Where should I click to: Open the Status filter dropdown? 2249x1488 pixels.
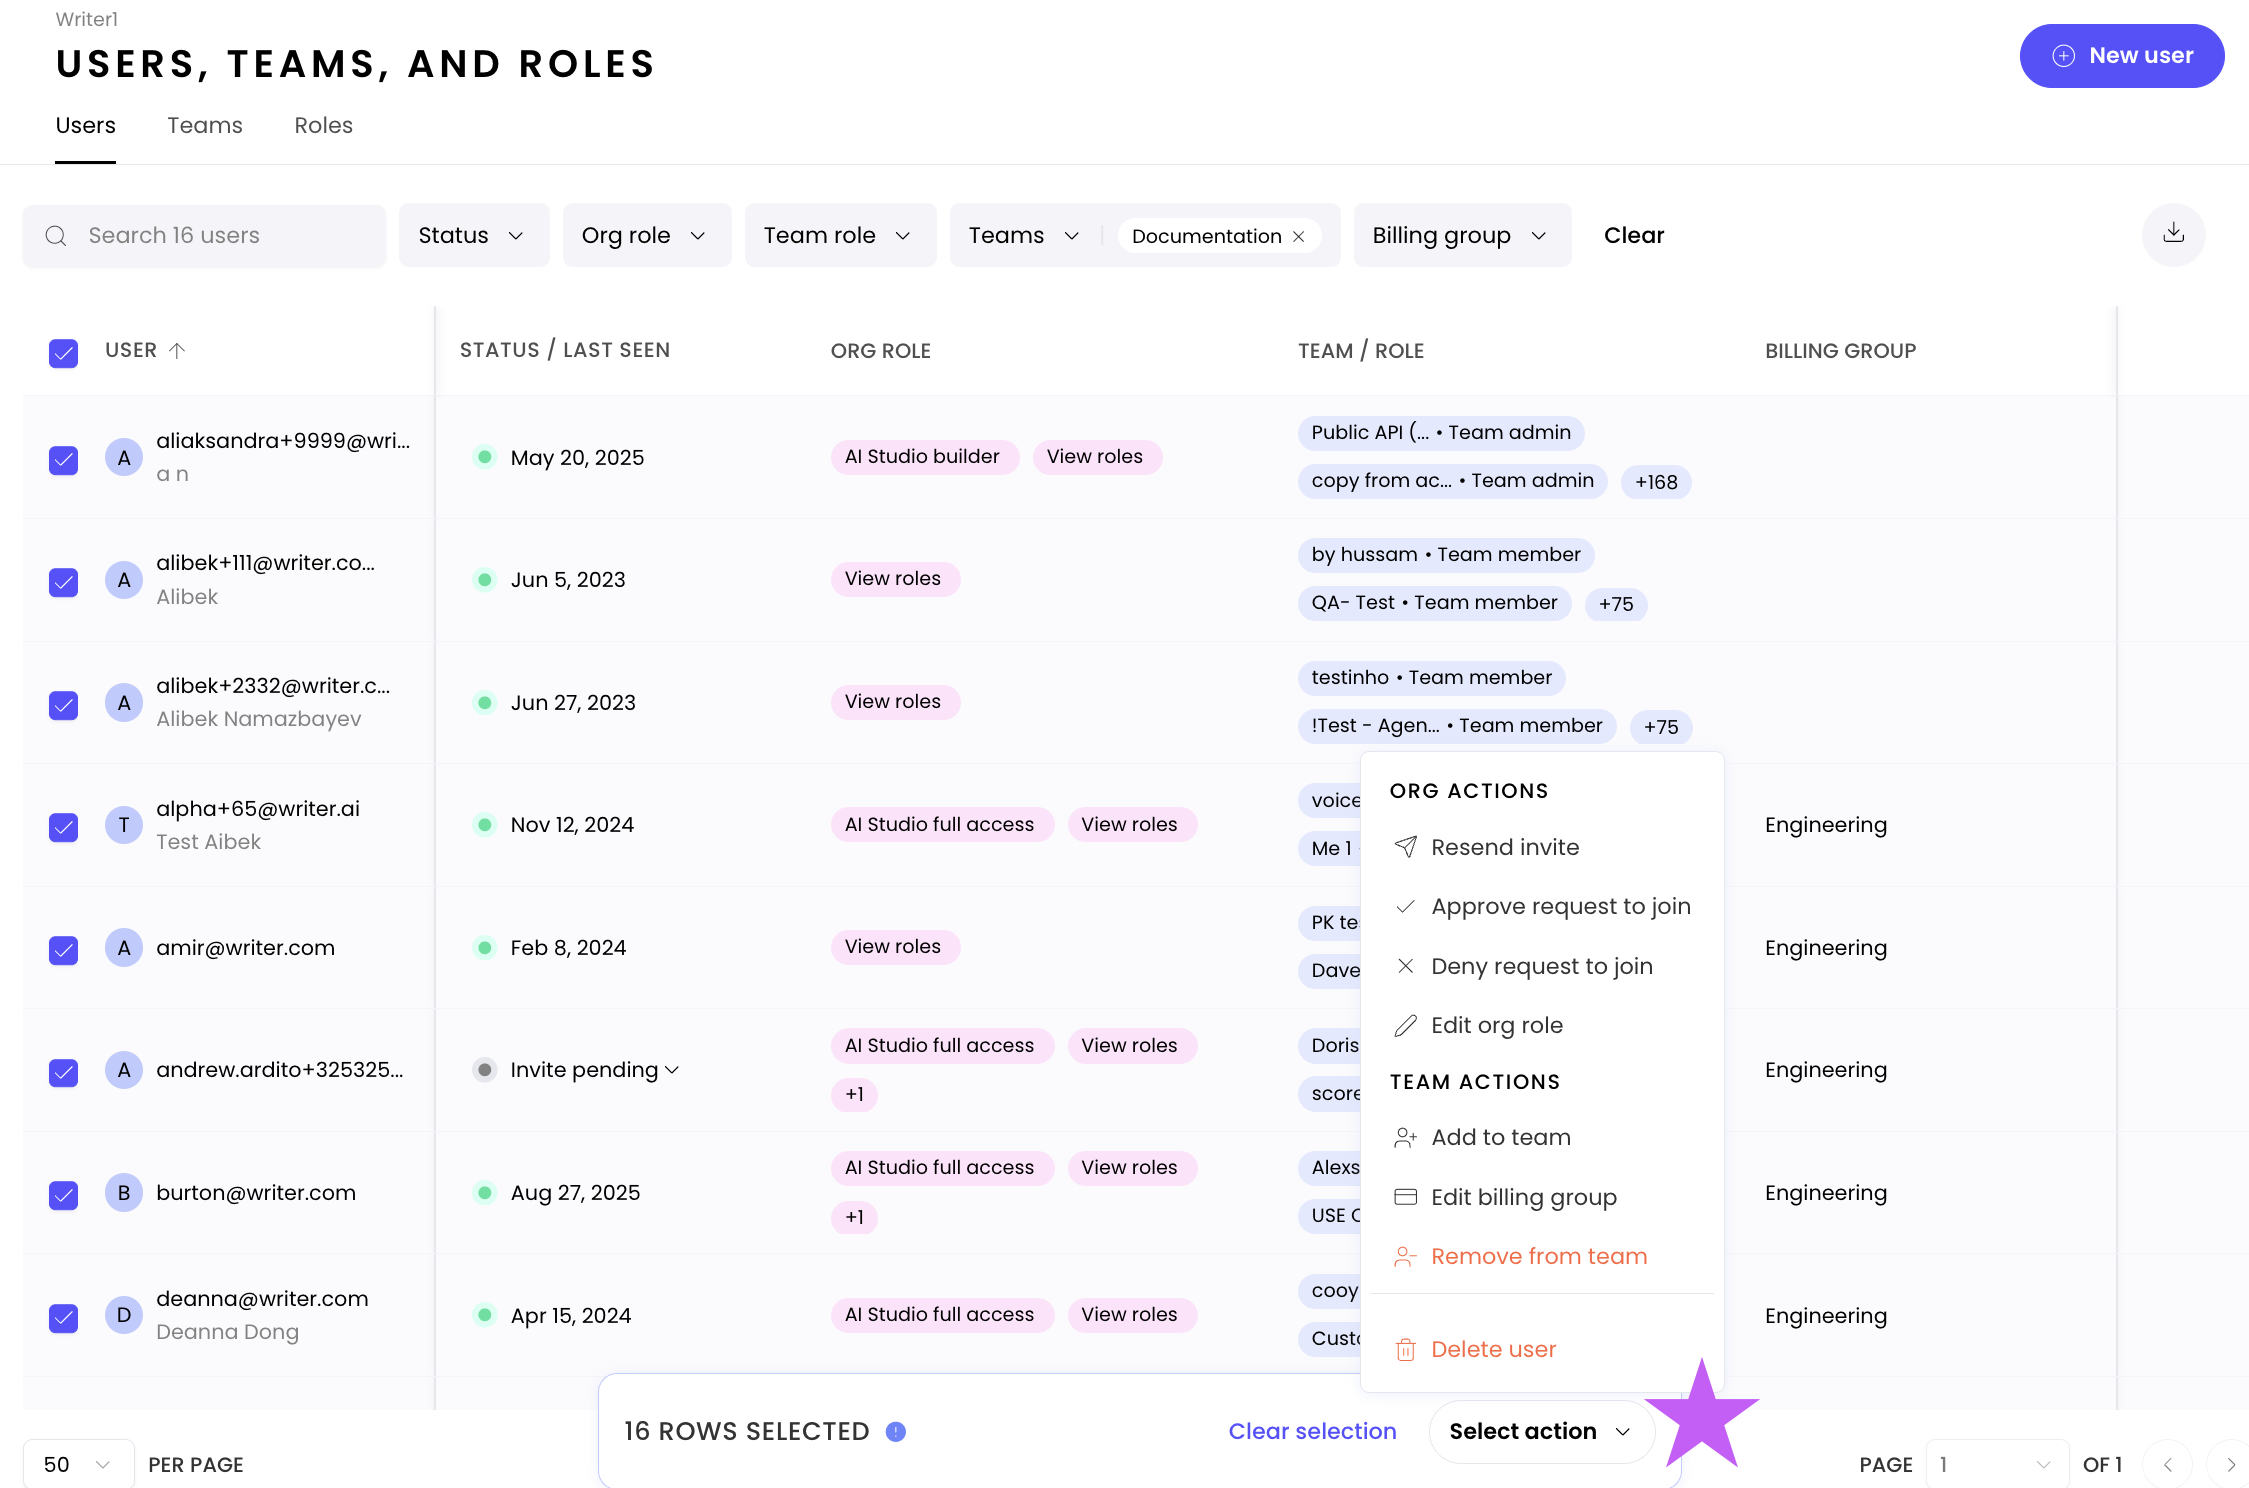click(473, 235)
